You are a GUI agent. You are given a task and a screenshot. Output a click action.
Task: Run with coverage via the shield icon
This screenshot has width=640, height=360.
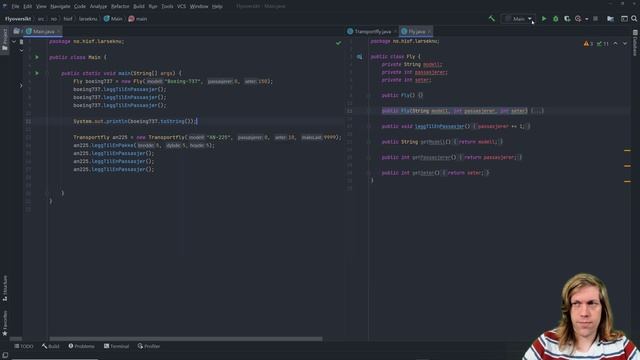tap(567, 19)
